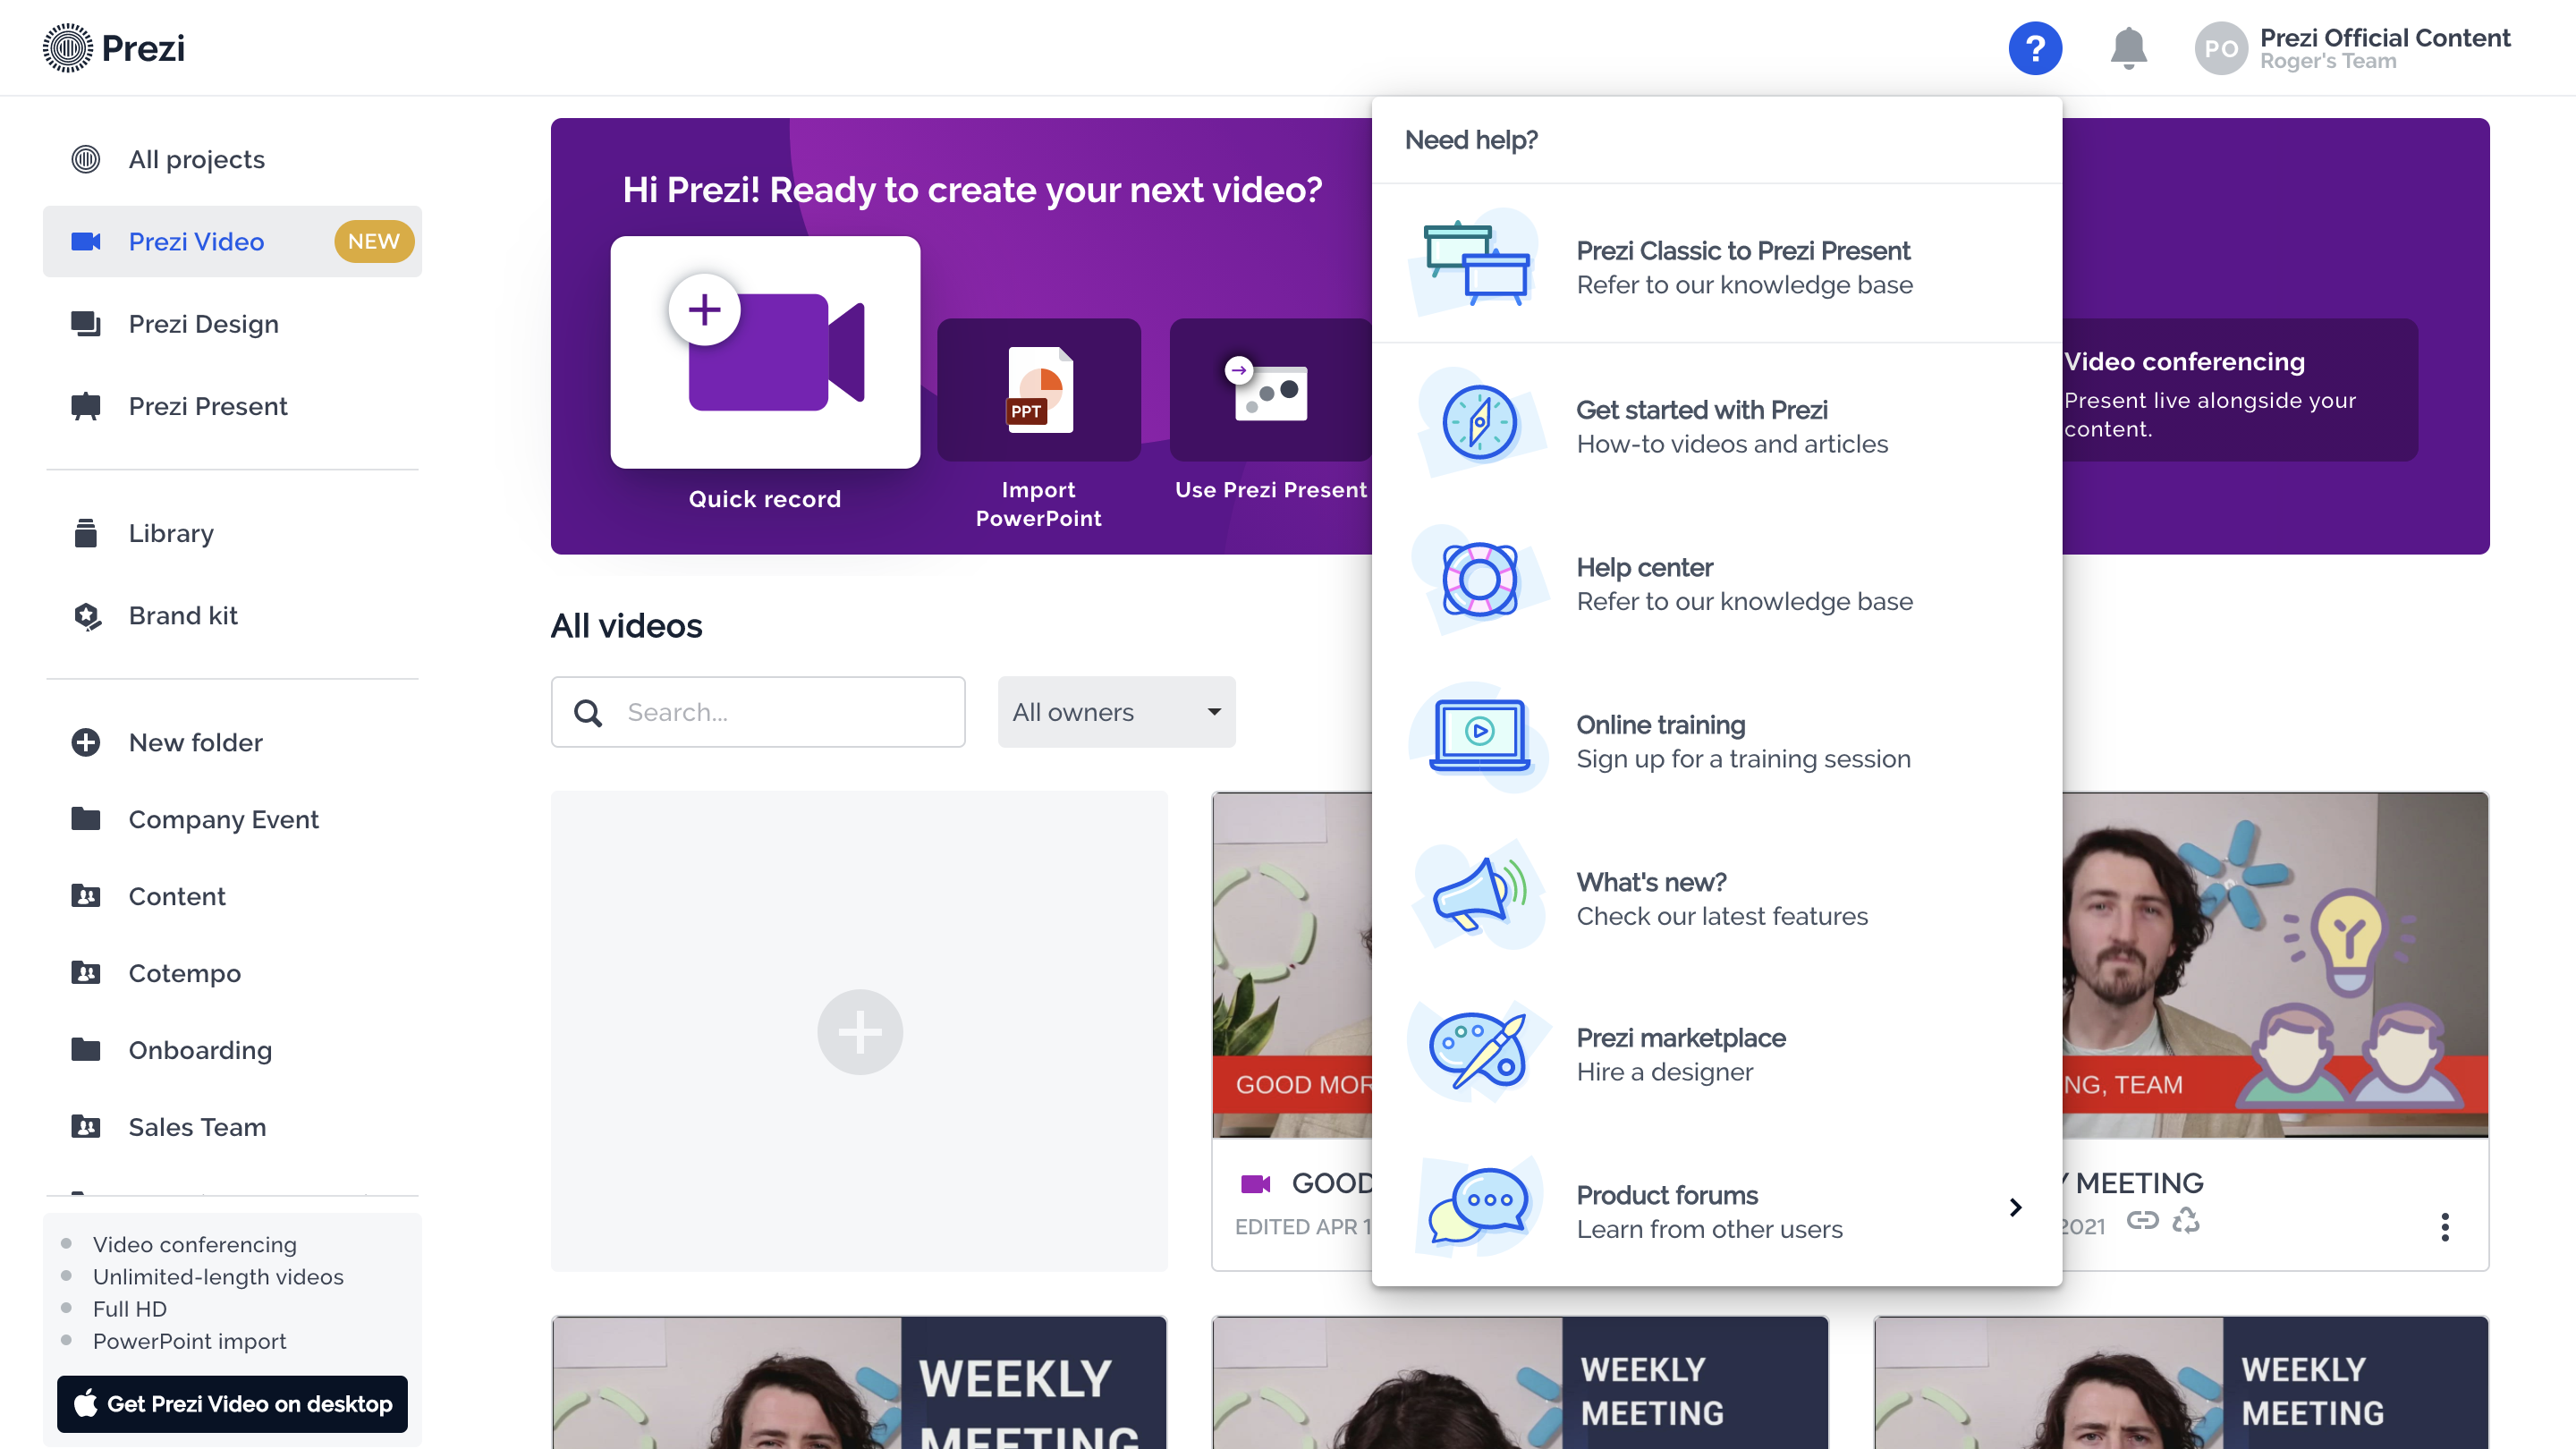Image resolution: width=2576 pixels, height=1449 pixels.
Task: Click the Import PowerPoint label
Action: coord(1039,504)
